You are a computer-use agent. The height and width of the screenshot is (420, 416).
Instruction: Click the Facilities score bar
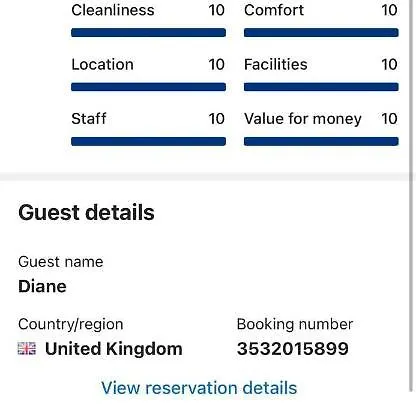pyautogui.click(x=321, y=87)
